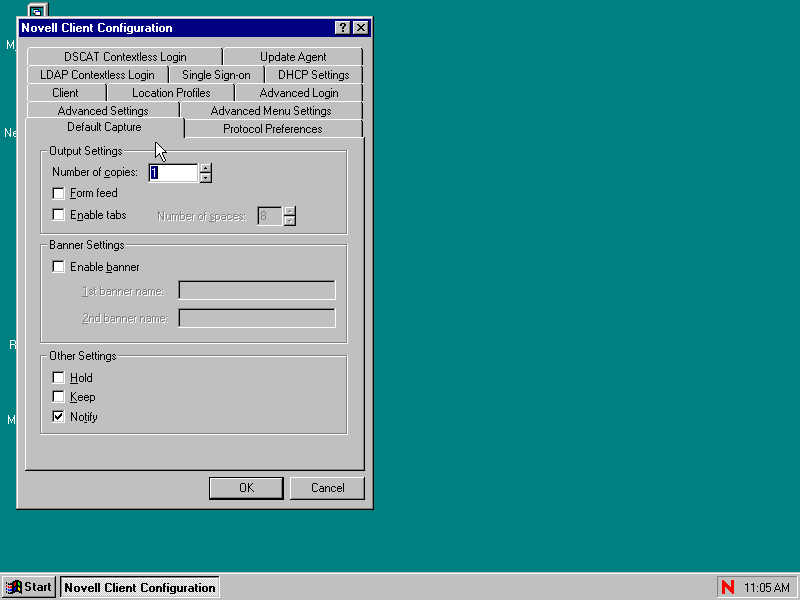Open the Location Profiles tab
The image size is (800, 600).
pyautogui.click(x=171, y=93)
